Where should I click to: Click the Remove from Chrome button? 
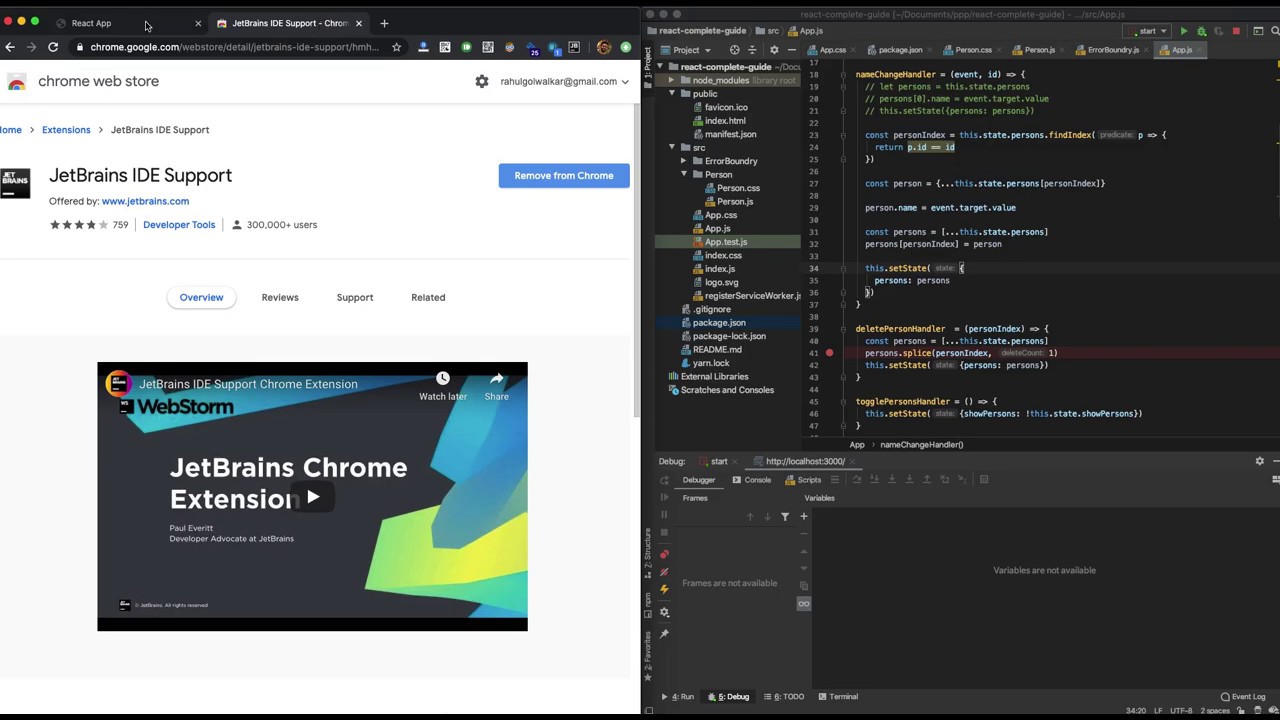click(x=564, y=176)
